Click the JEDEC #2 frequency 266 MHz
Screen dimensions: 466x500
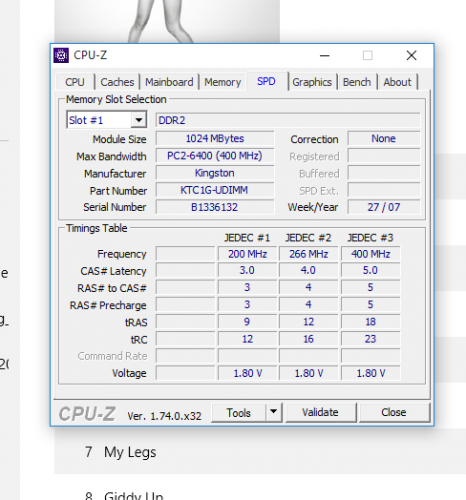click(x=309, y=254)
